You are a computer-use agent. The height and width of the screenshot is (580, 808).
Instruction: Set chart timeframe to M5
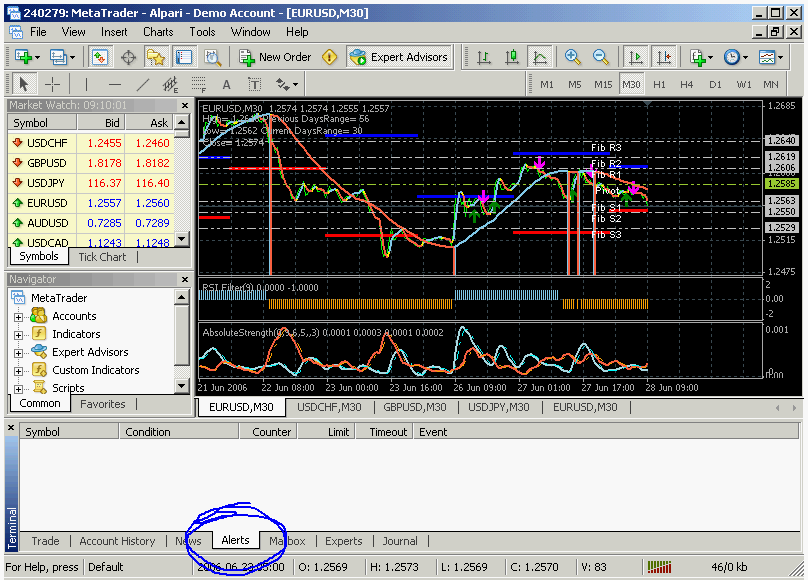click(x=575, y=84)
